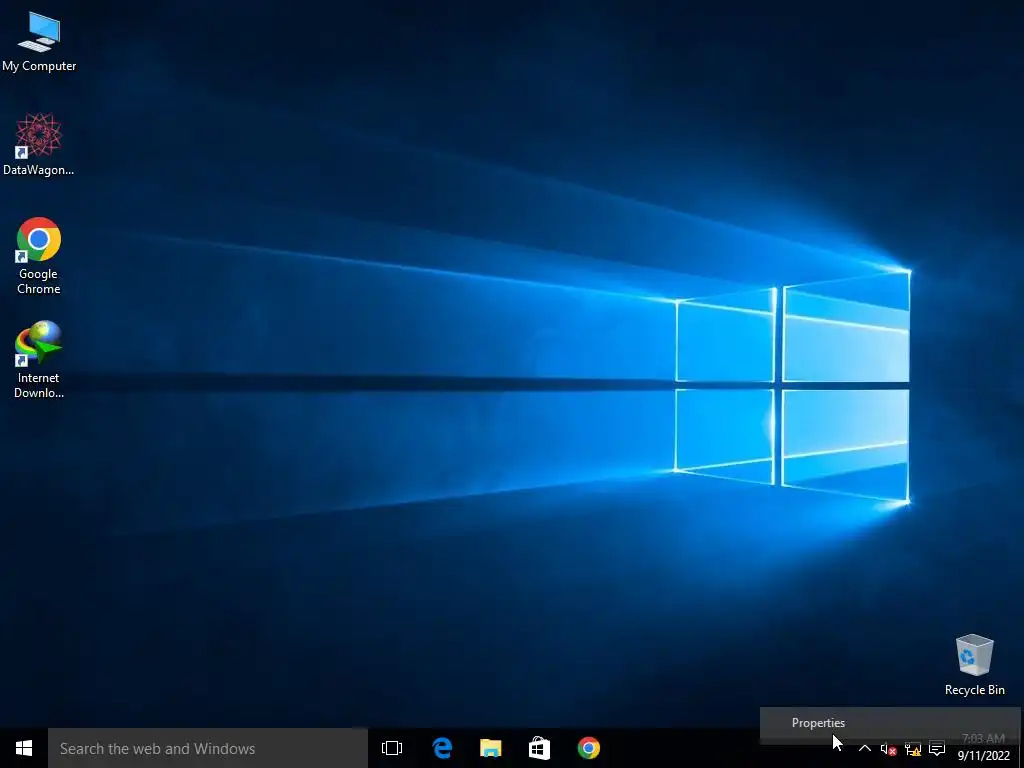The height and width of the screenshot is (768, 1024).
Task: Open File Explorer from the taskbar
Action: point(491,748)
